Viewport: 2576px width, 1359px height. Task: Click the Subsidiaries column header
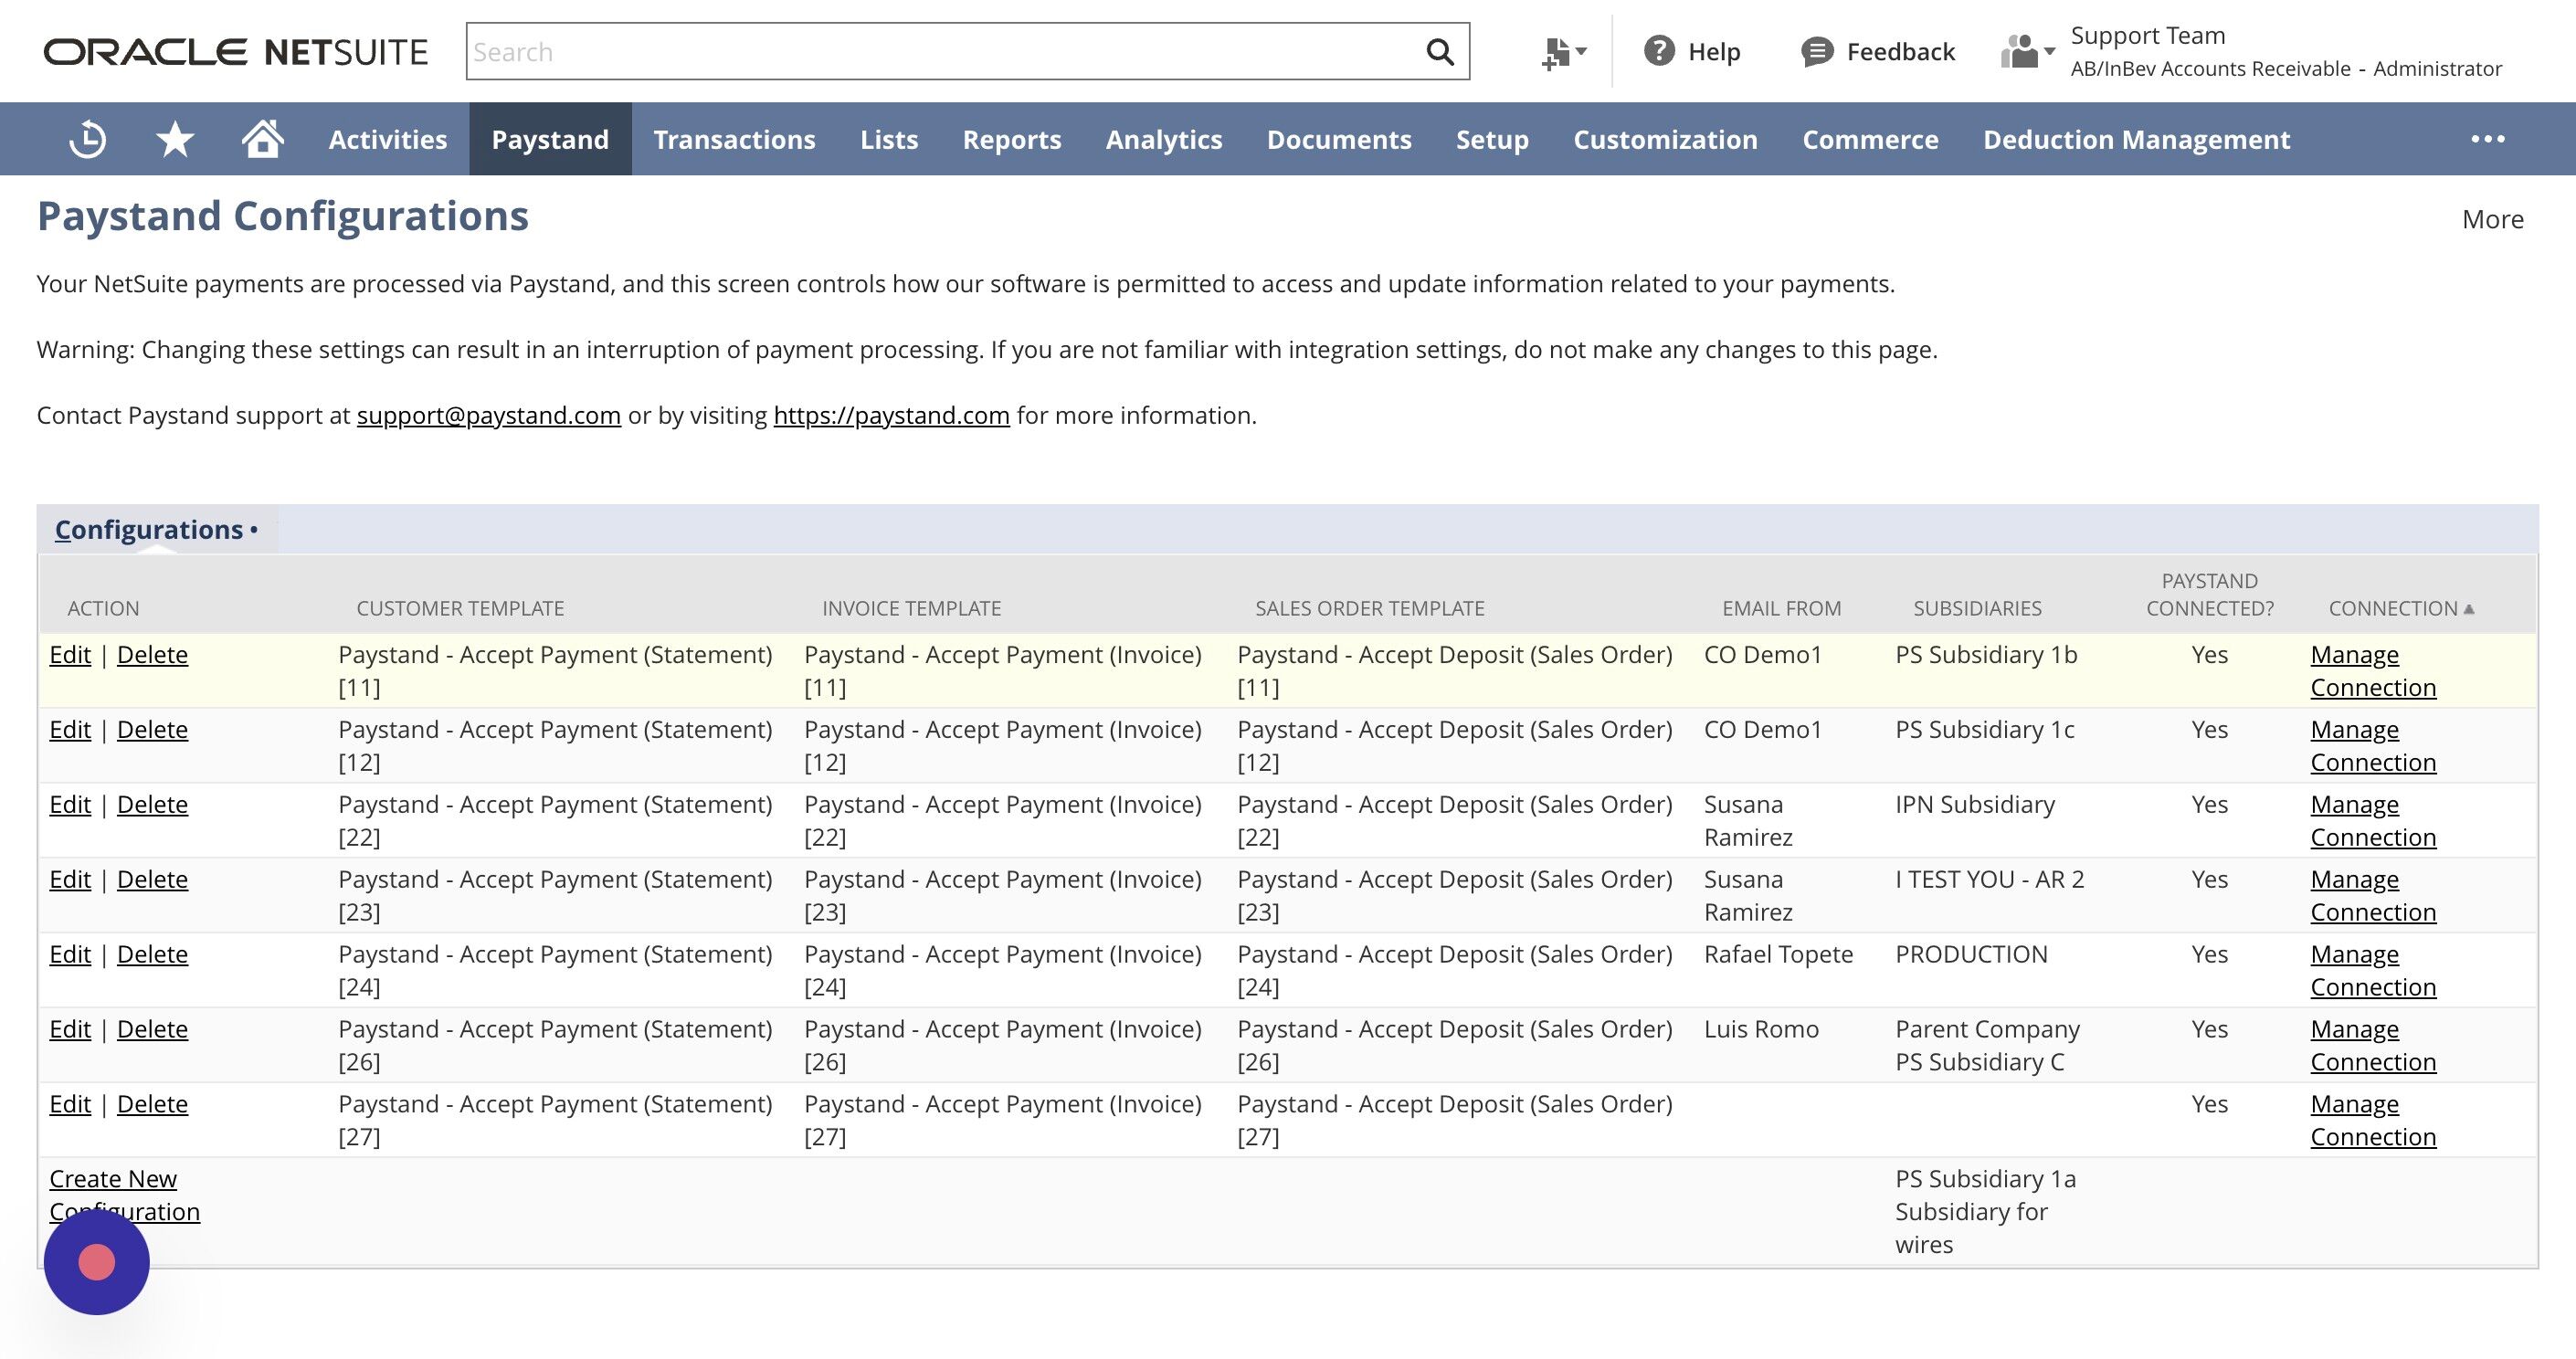pos(1977,608)
